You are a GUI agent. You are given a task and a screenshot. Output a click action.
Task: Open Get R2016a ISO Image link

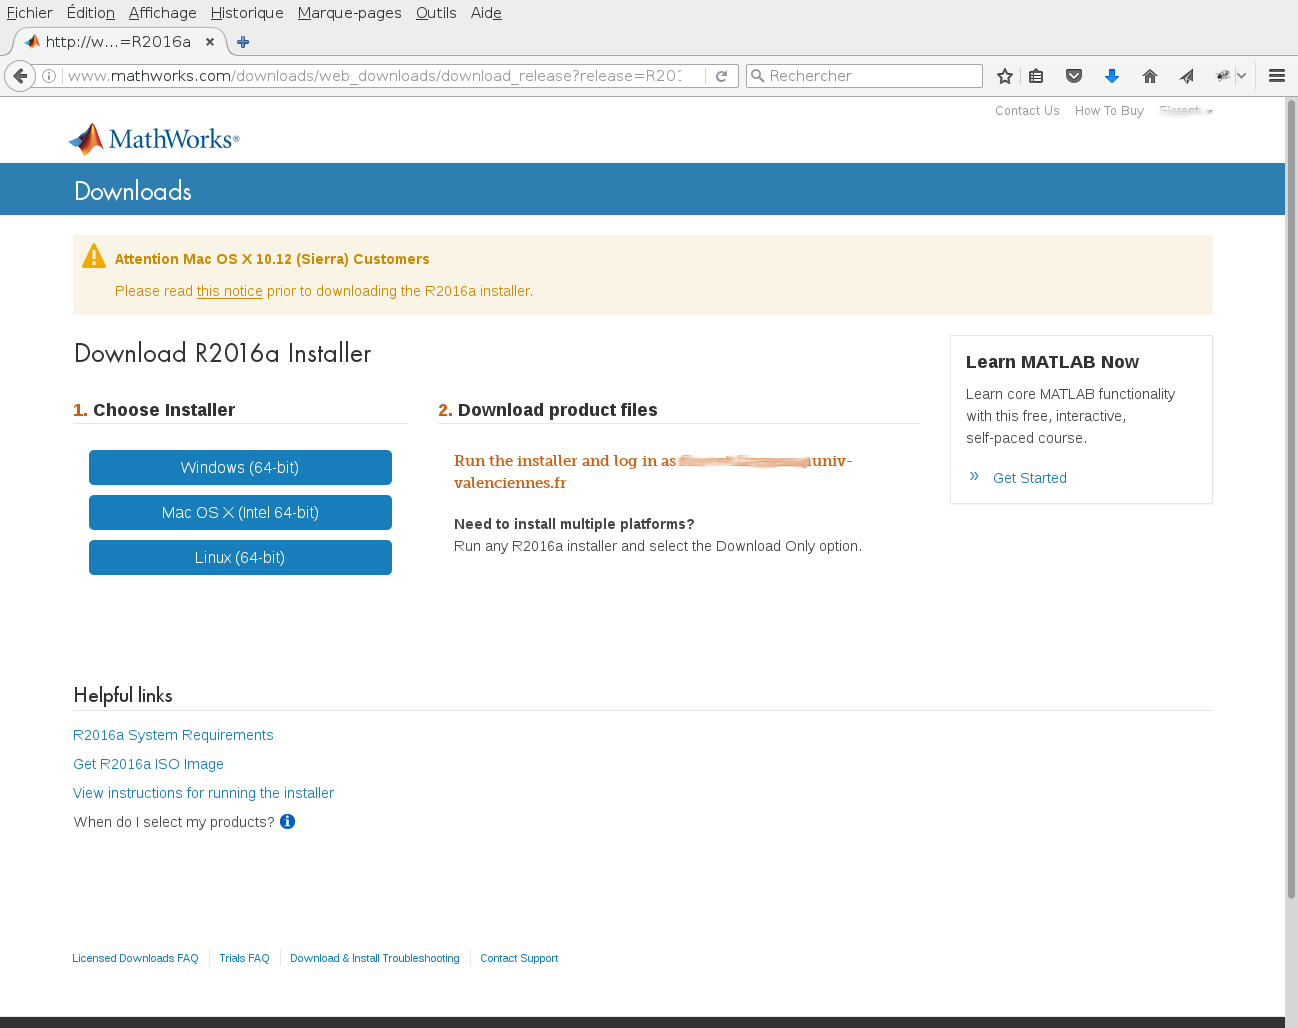148,764
